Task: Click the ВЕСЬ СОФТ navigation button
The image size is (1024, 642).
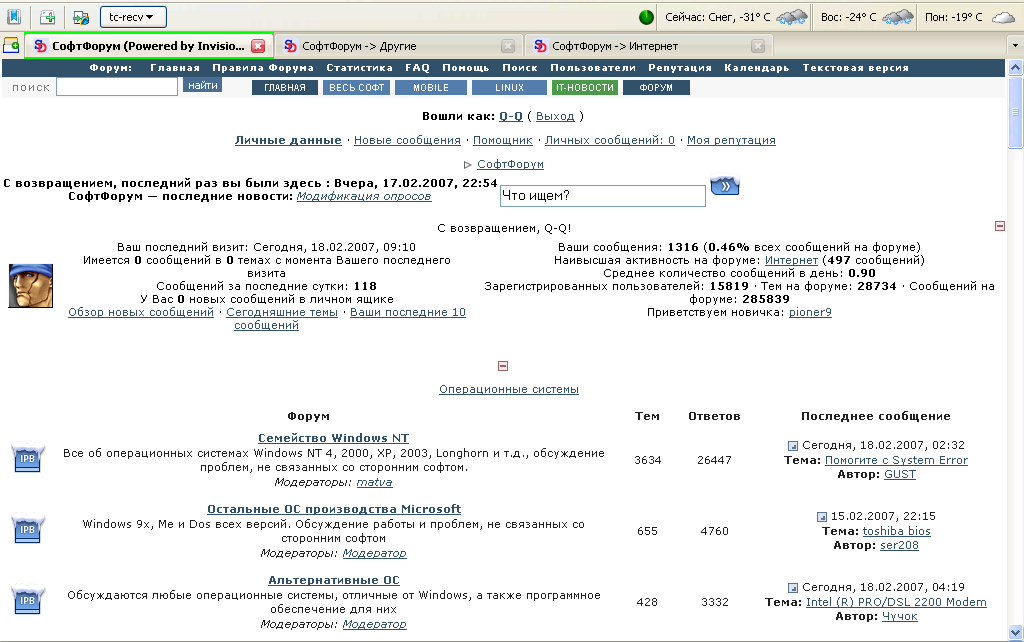Action: (357, 88)
